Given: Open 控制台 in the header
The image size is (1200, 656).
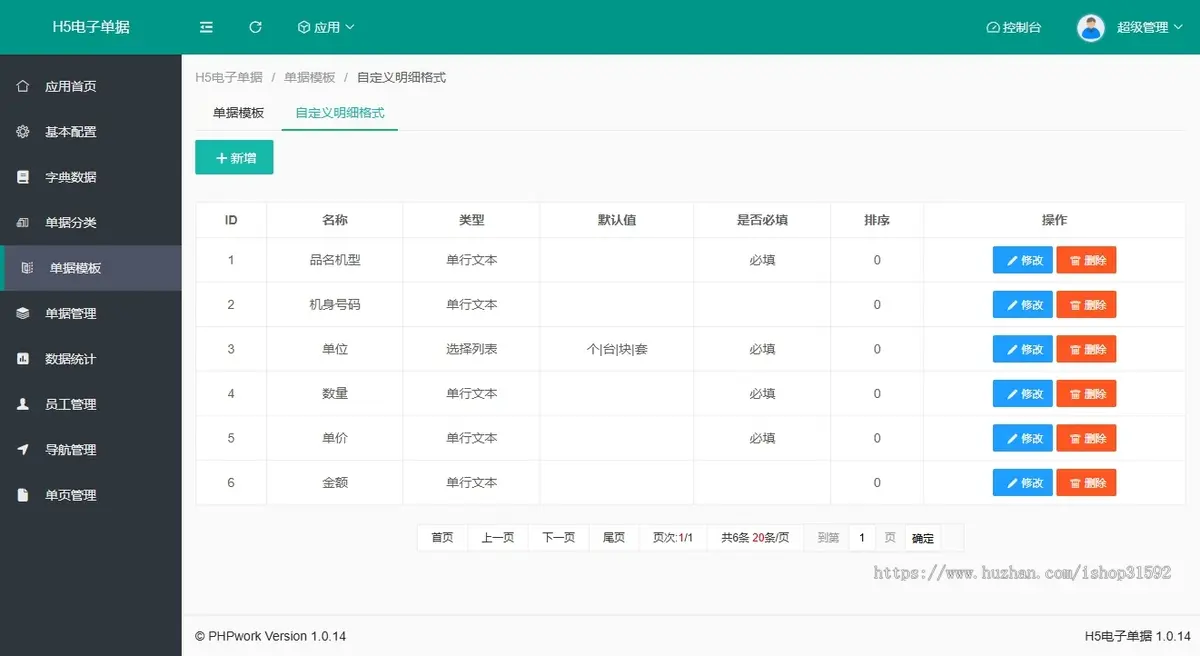Looking at the screenshot, I should click(x=1013, y=27).
